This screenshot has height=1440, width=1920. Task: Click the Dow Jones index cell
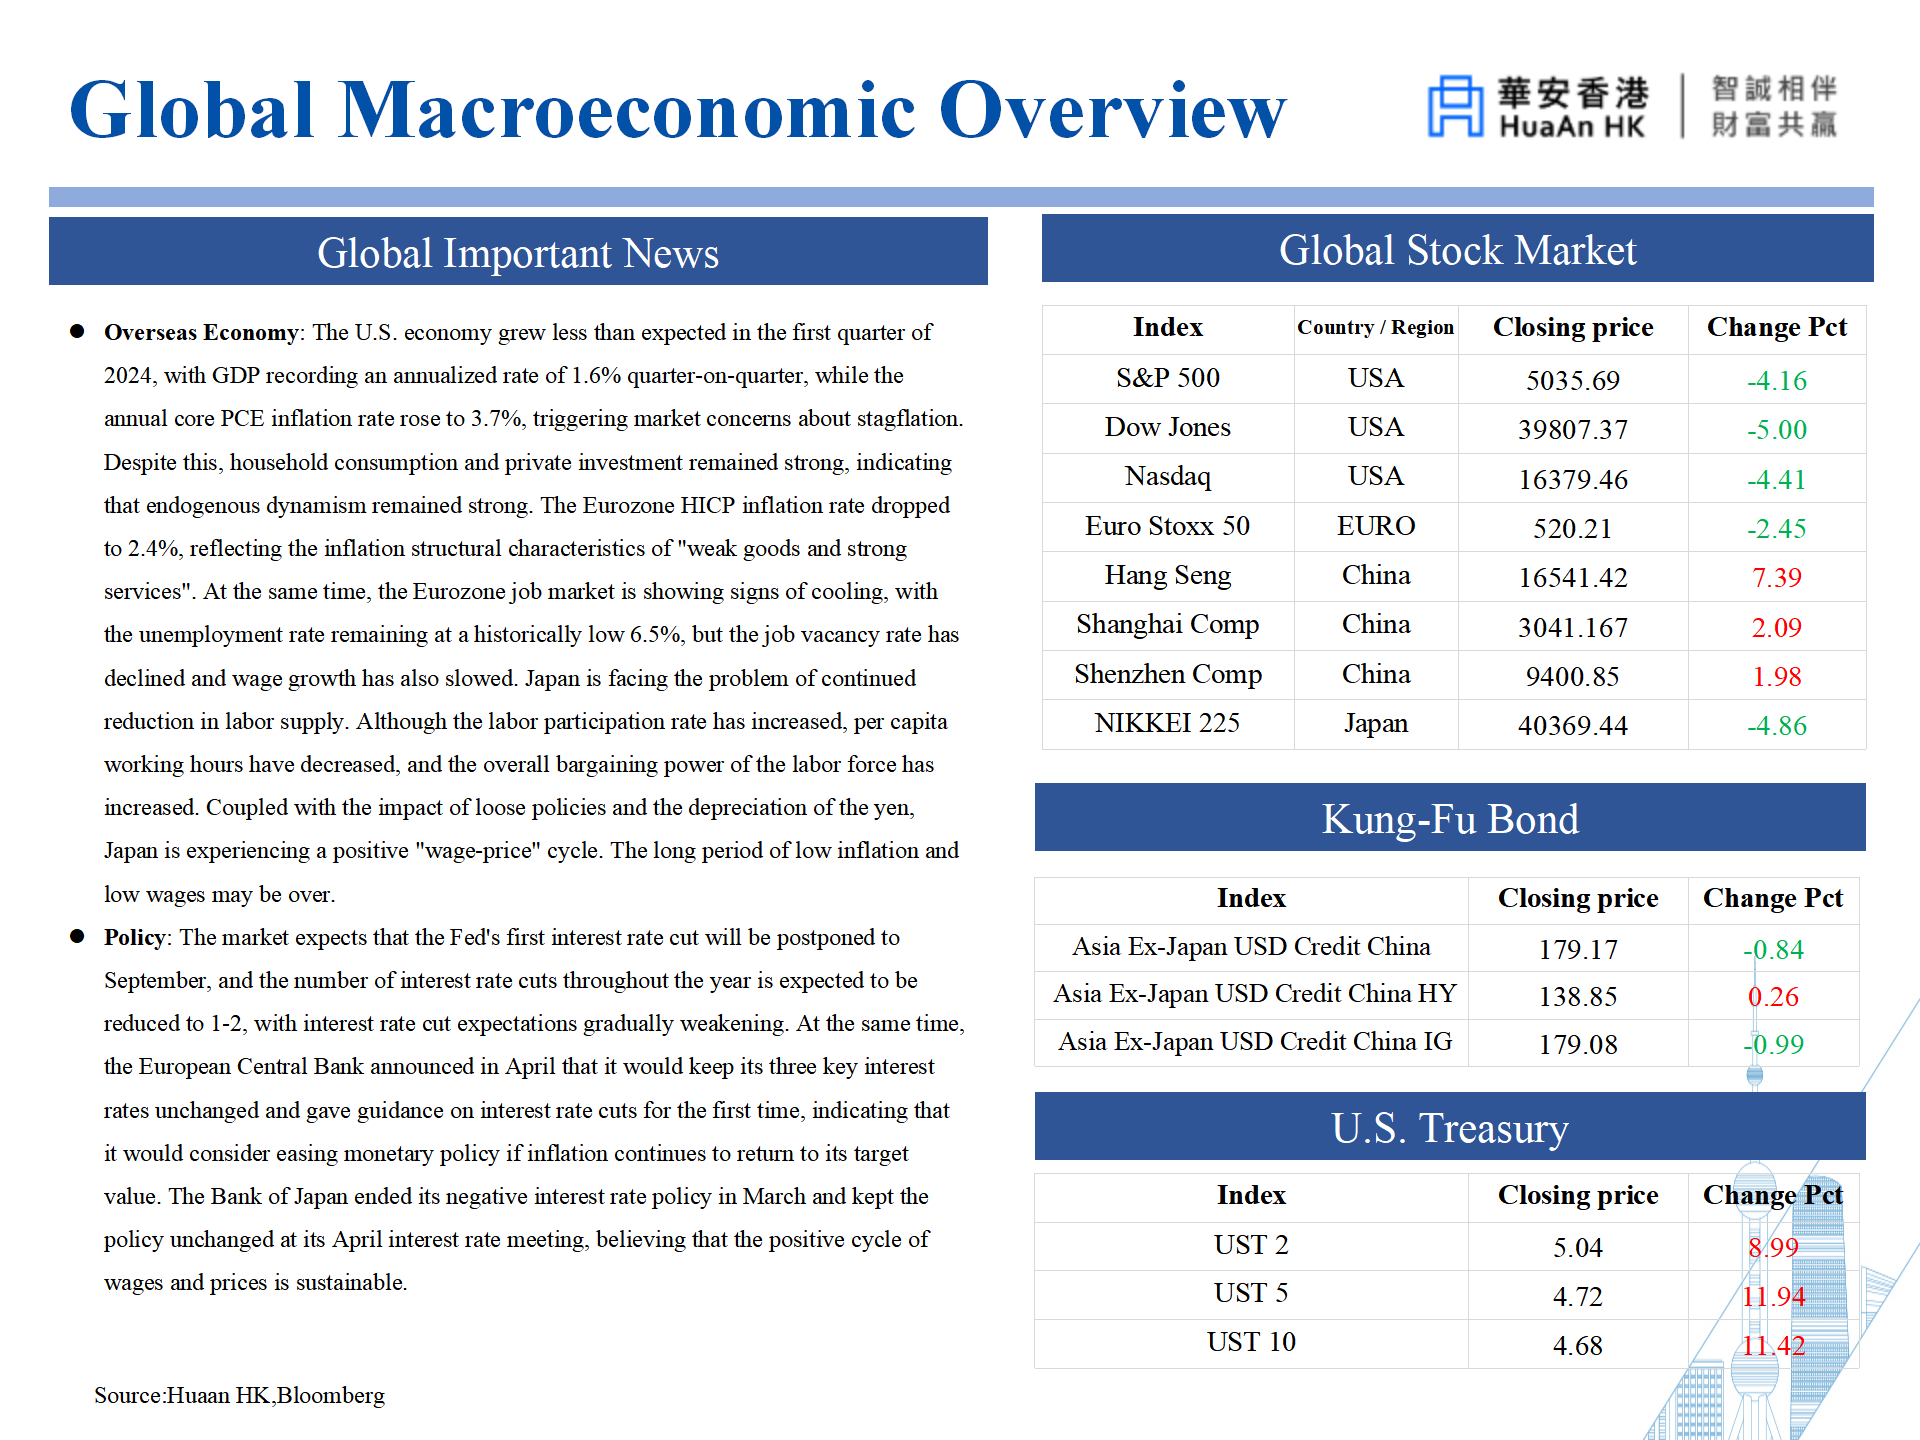point(1168,427)
